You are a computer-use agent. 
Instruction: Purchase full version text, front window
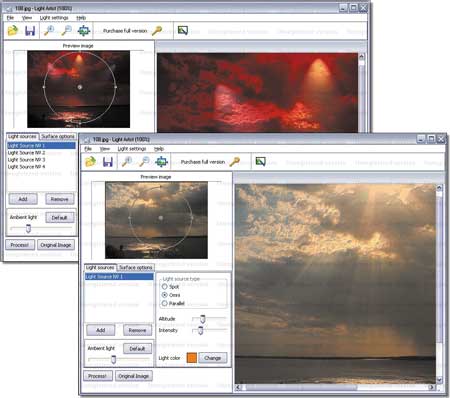point(203,162)
